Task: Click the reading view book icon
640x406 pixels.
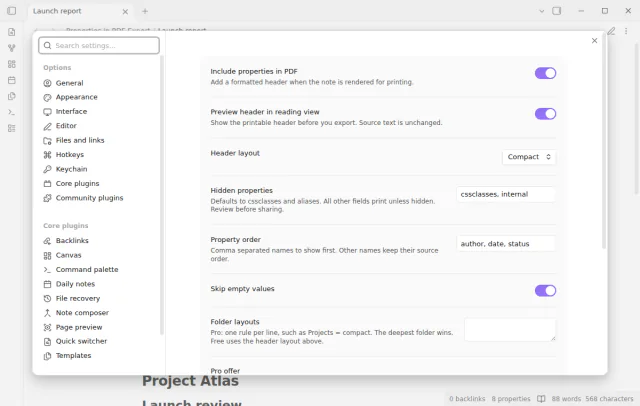Action: [x=541, y=399]
